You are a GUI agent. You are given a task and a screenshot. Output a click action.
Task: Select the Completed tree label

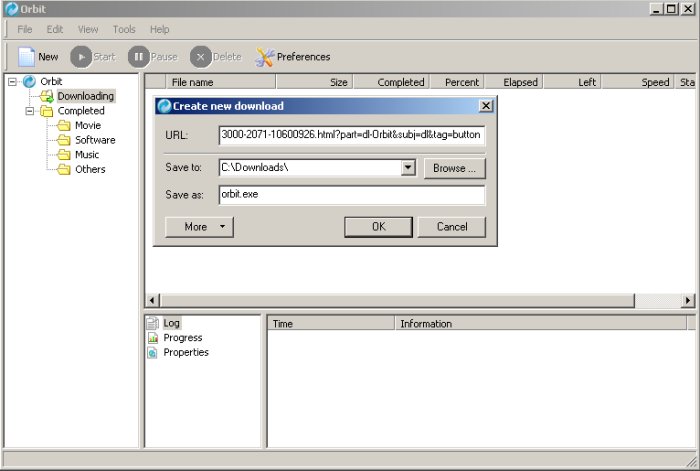coord(81,111)
